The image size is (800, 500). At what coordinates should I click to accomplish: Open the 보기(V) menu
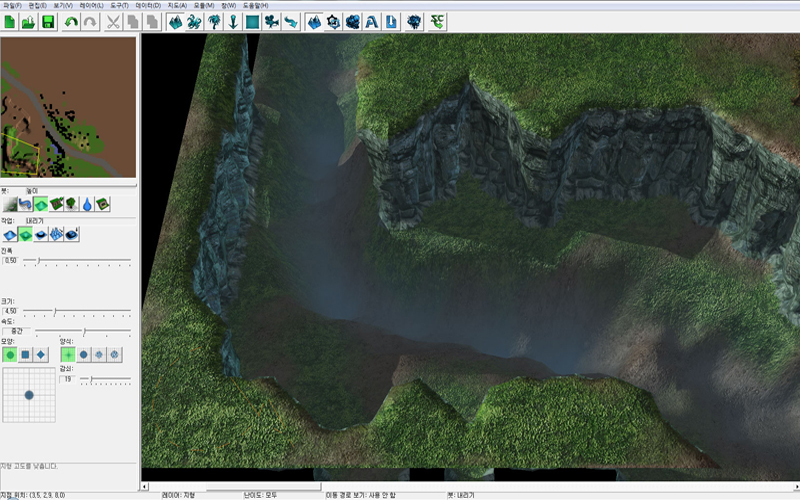(x=63, y=5)
